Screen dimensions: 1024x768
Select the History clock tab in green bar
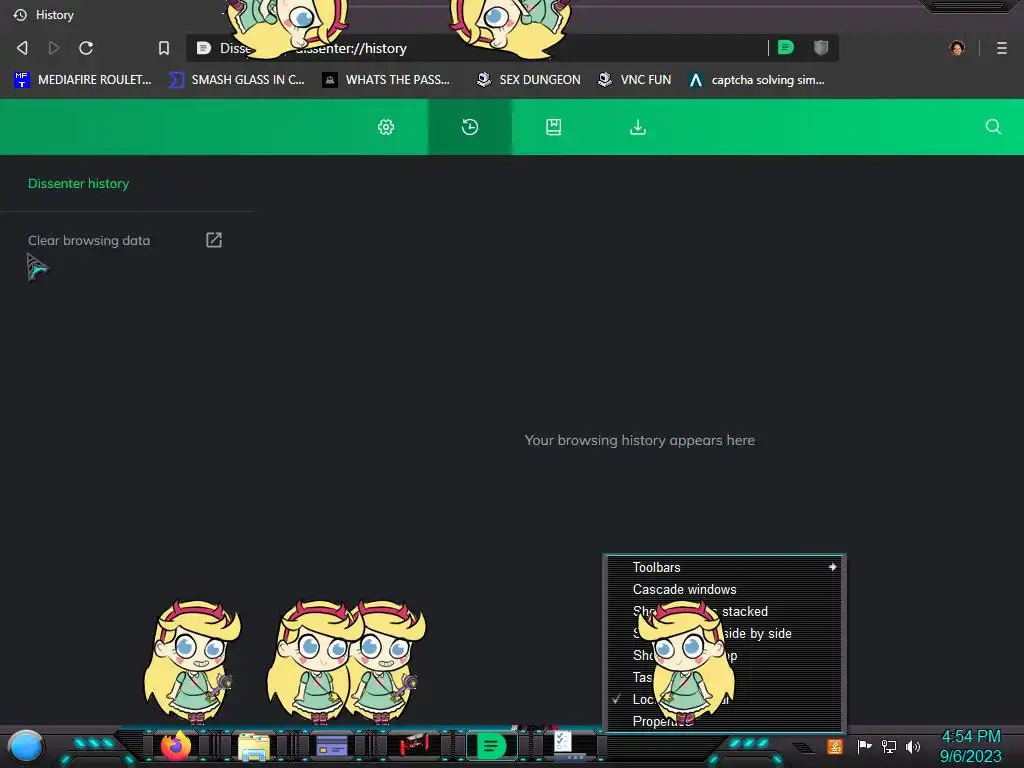[470, 127]
